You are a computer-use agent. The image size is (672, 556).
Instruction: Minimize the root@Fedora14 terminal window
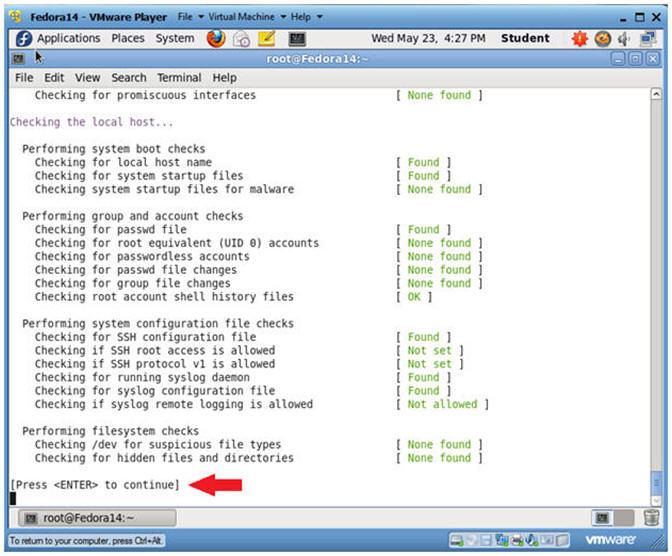coord(618,59)
